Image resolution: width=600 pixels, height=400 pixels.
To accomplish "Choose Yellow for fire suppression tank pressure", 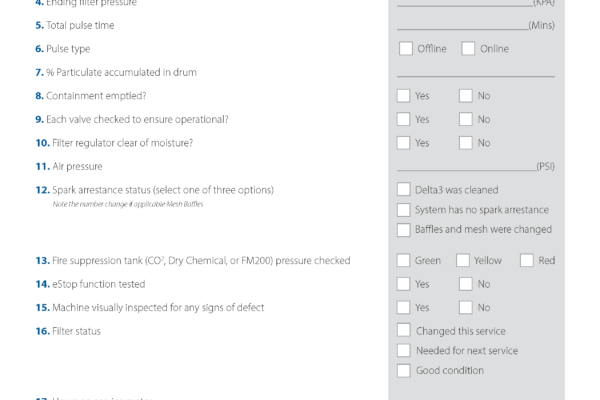I will [463, 260].
